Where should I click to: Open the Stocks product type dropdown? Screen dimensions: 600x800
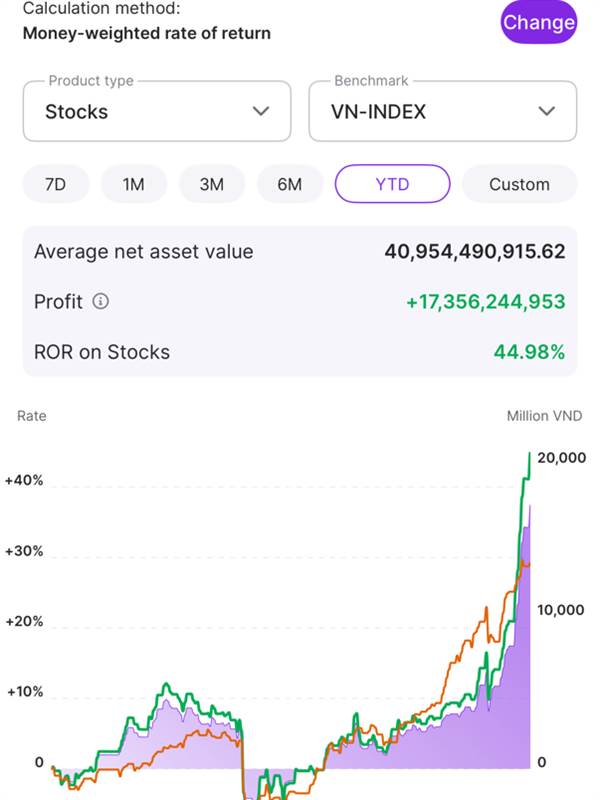pyautogui.click(x=157, y=111)
